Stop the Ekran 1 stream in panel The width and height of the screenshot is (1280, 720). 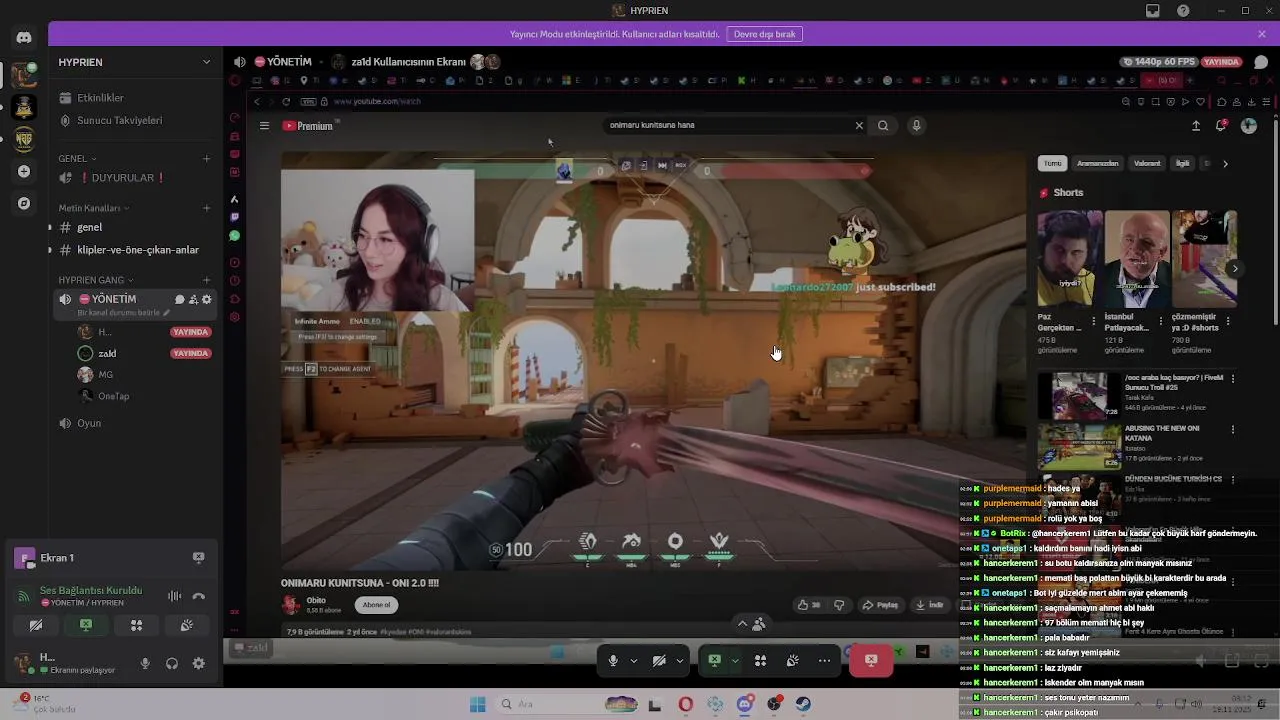point(198,558)
